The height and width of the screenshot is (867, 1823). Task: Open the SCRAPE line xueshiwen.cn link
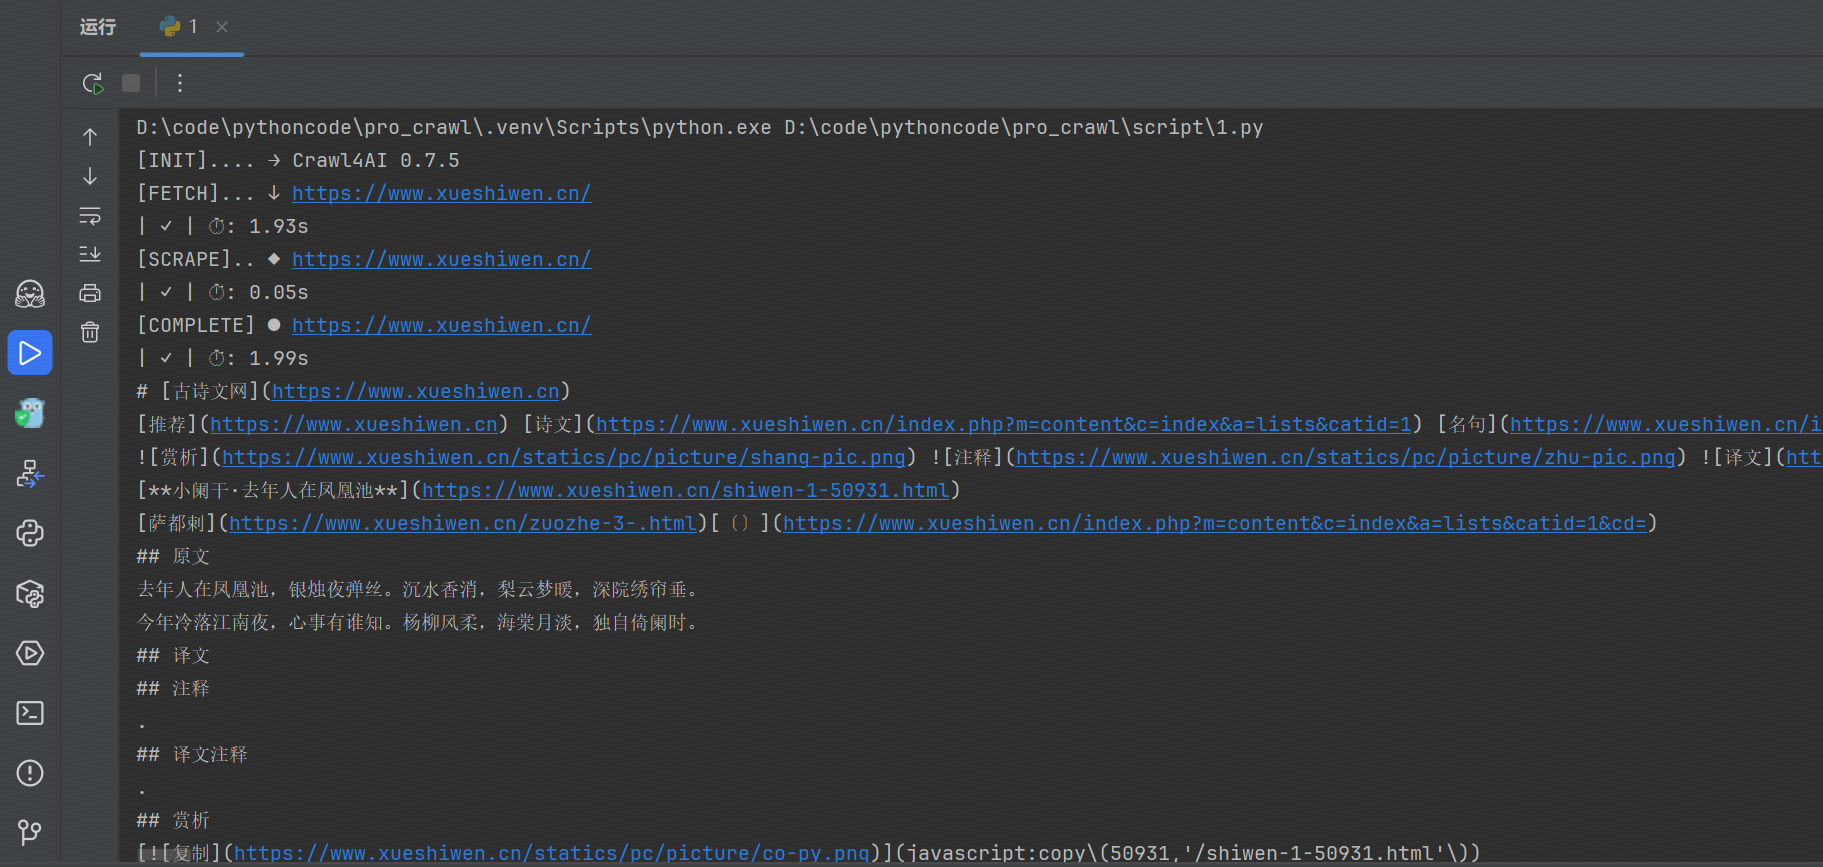click(441, 259)
